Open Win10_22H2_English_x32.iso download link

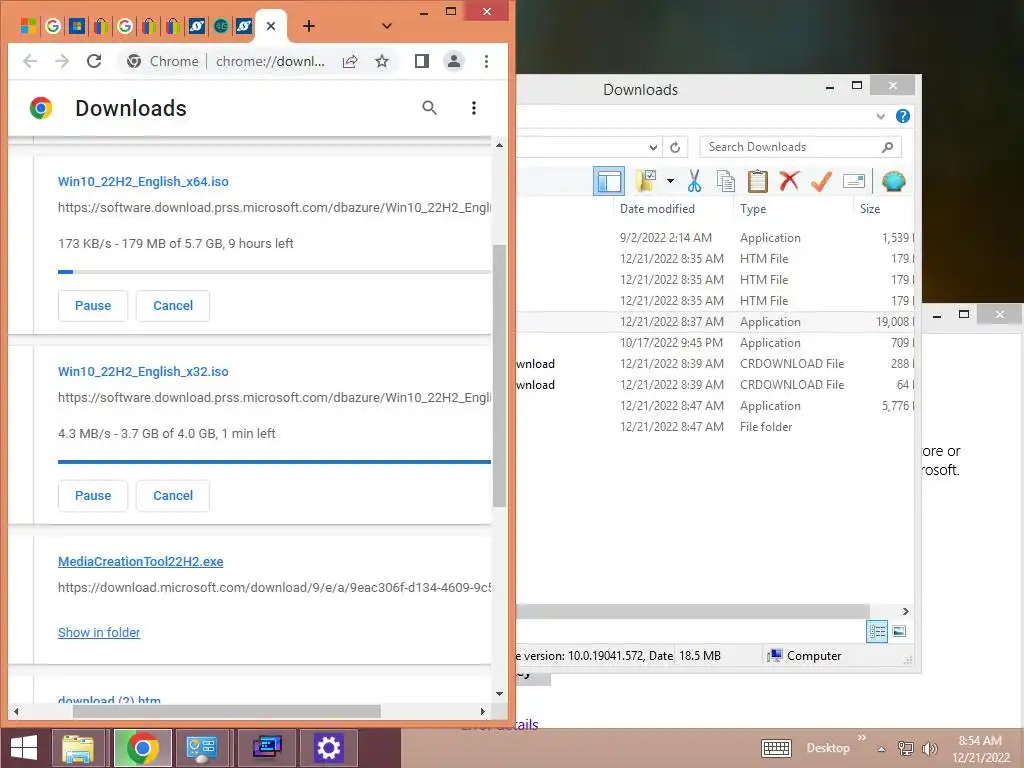[x=143, y=372]
